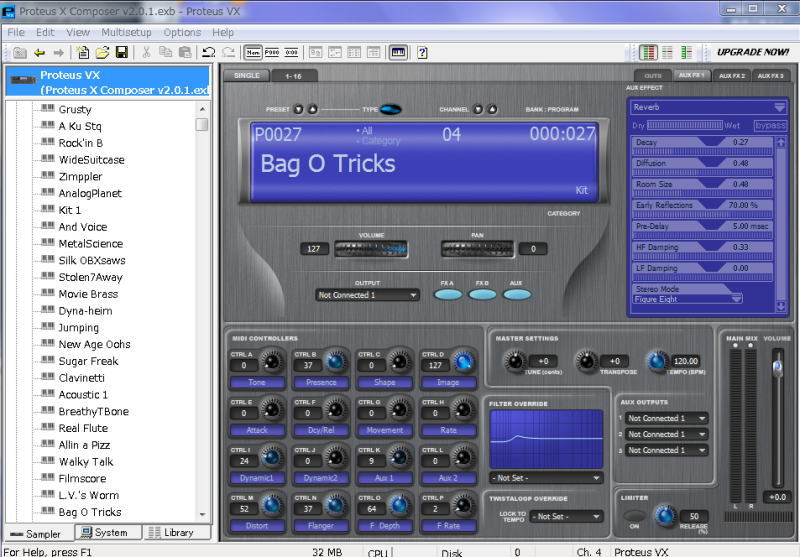This screenshot has height=557, width=800.
Task: Open the Help menu
Action: 223,32
